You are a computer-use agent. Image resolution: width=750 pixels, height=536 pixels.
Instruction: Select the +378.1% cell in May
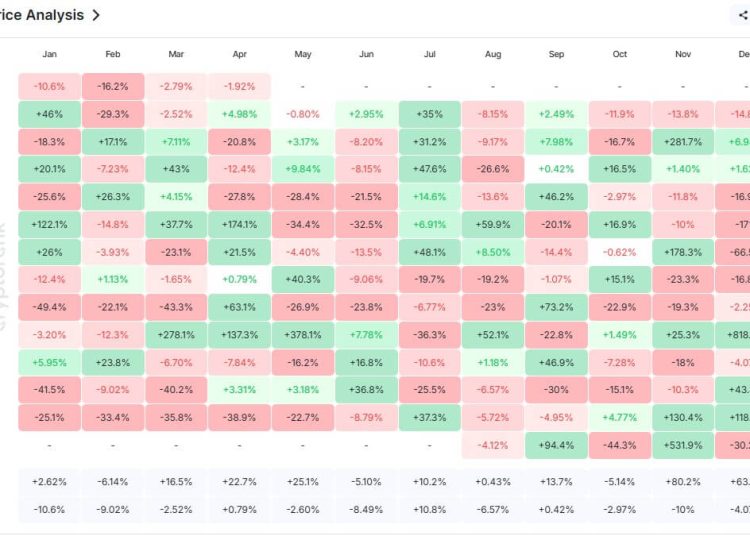click(x=302, y=334)
